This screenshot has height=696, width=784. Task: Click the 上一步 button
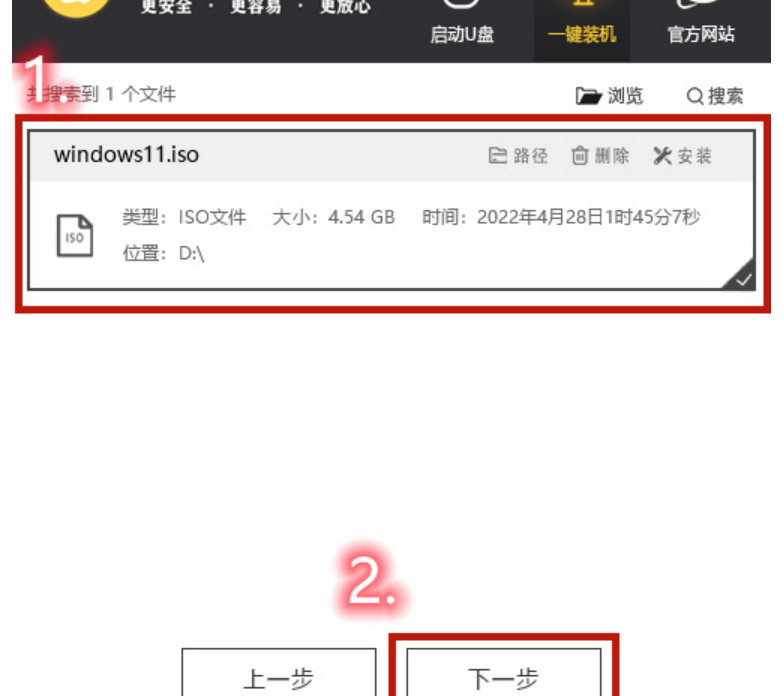pyautogui.click(x=278, y=672)
